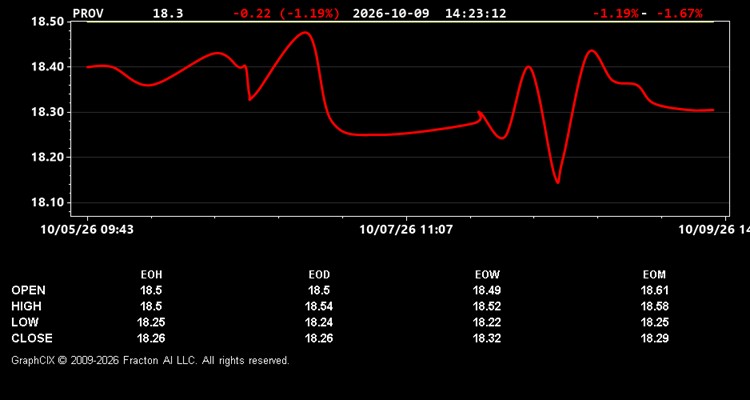Click the EOW LOW value 18.22
The width and height of the screenshot is (750, 400).
(x=487, y=322)
